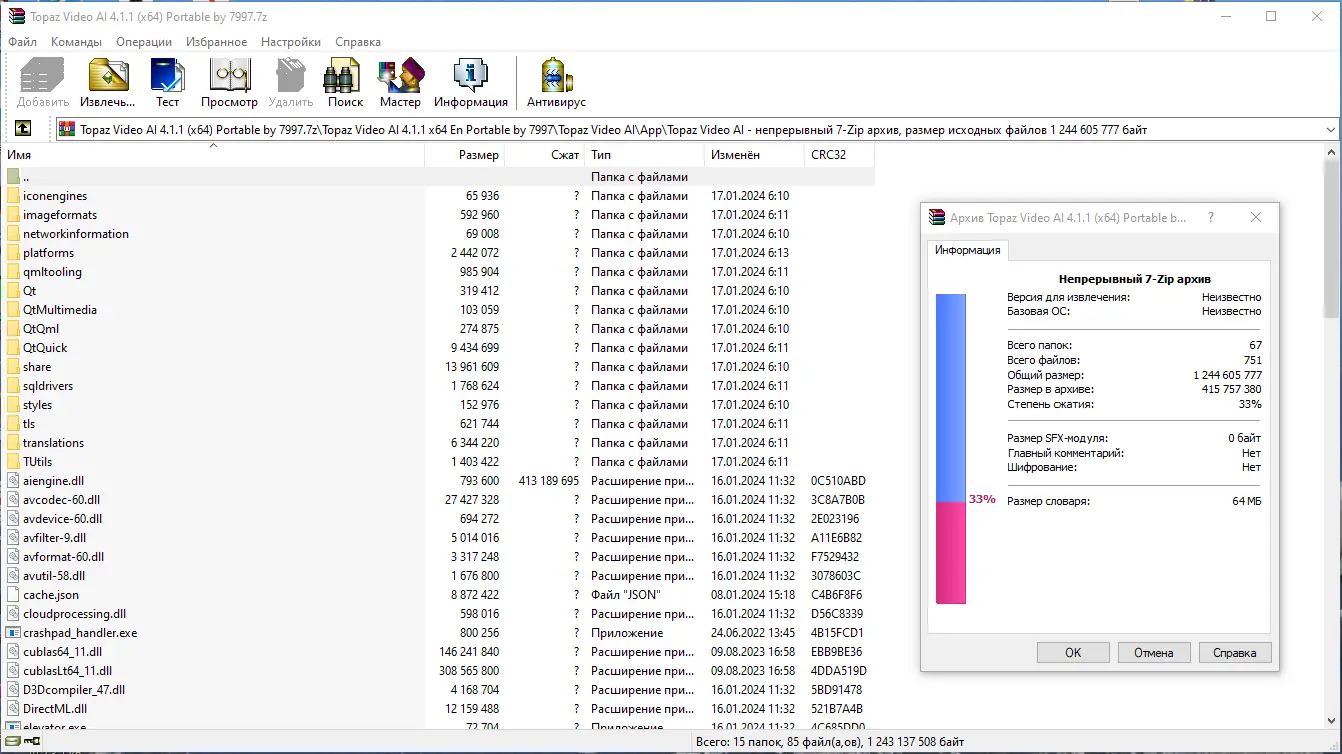Open the Qt folder

point(33,290)
